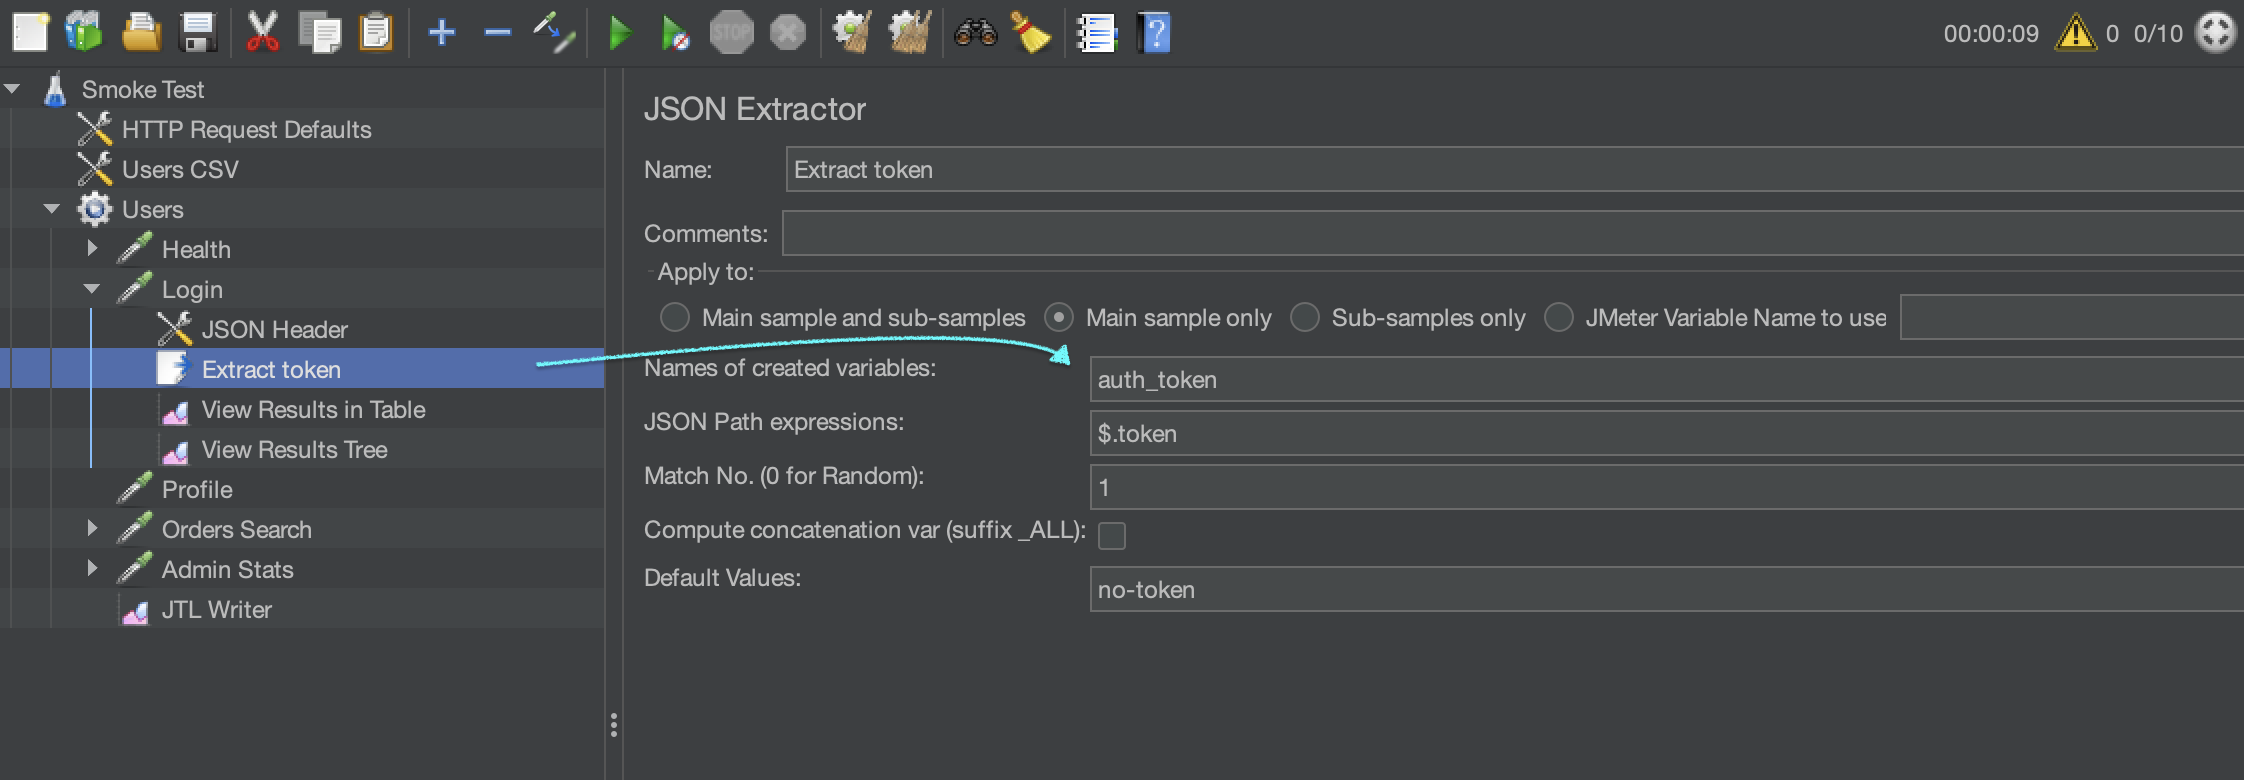The width and height of the screenshot is (2244, 780).
Task: Click the warning triangle log indicator
Action: click(2075, 34)
